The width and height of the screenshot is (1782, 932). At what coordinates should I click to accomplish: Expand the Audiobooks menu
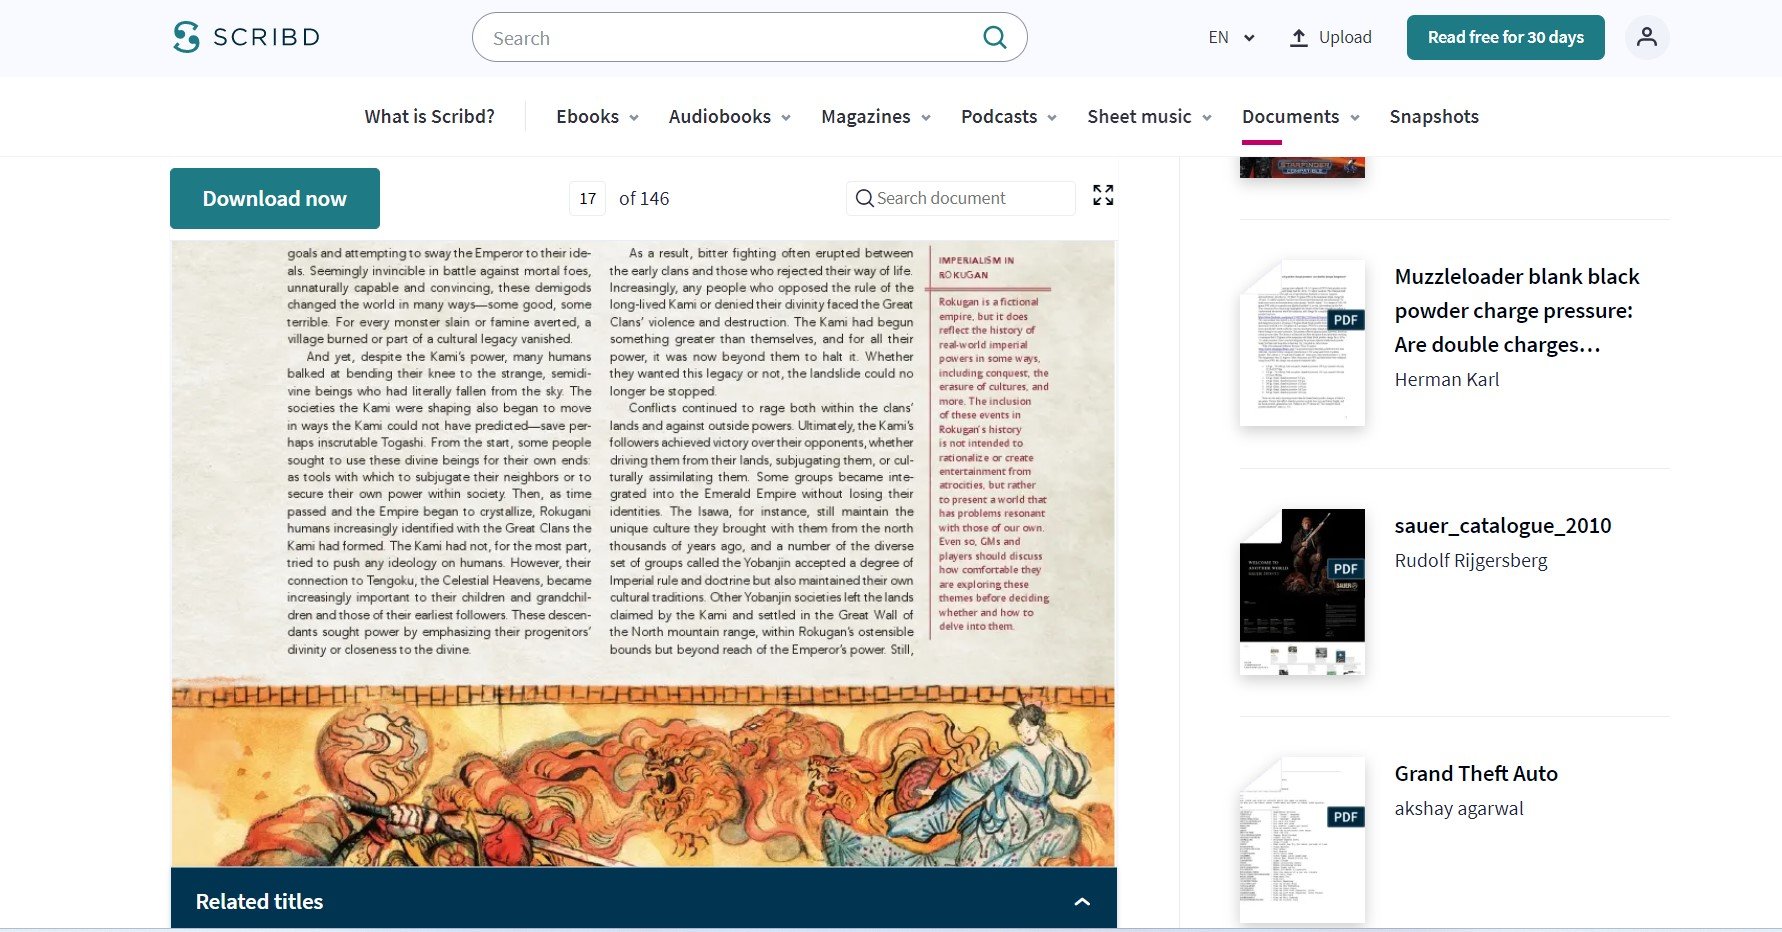729,117
